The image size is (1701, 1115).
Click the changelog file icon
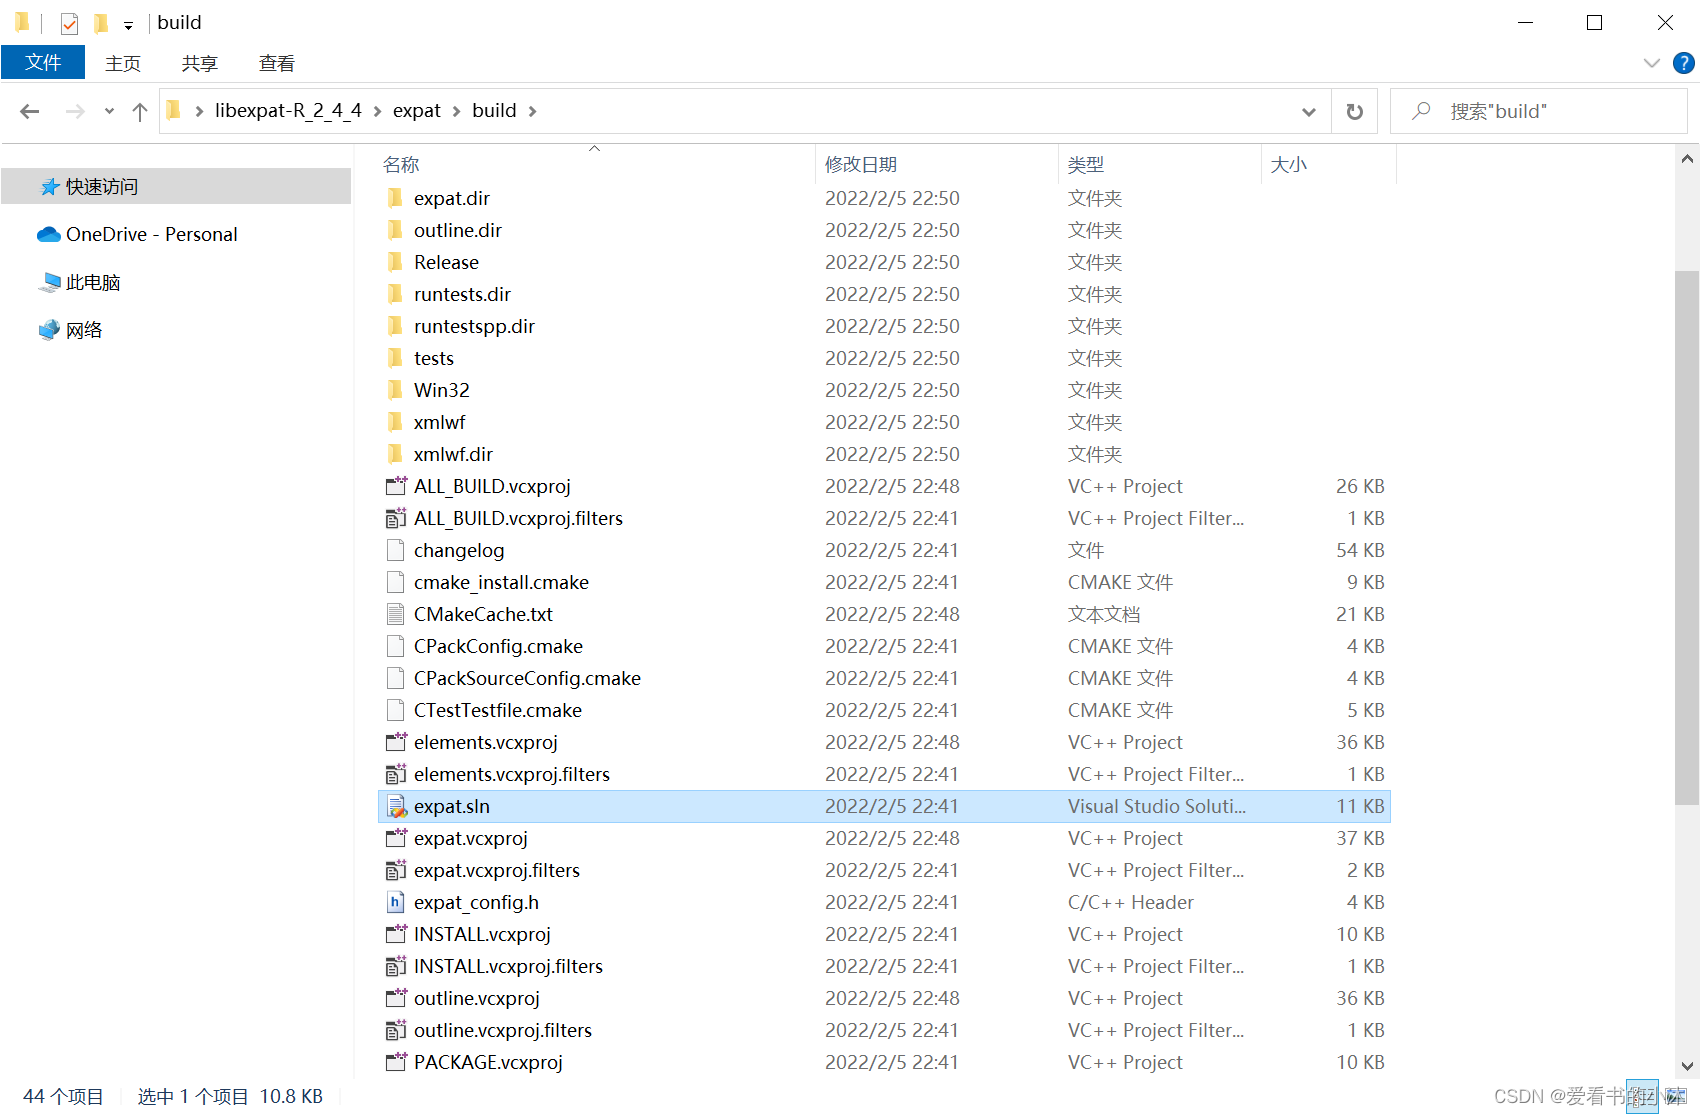point(396,550)
